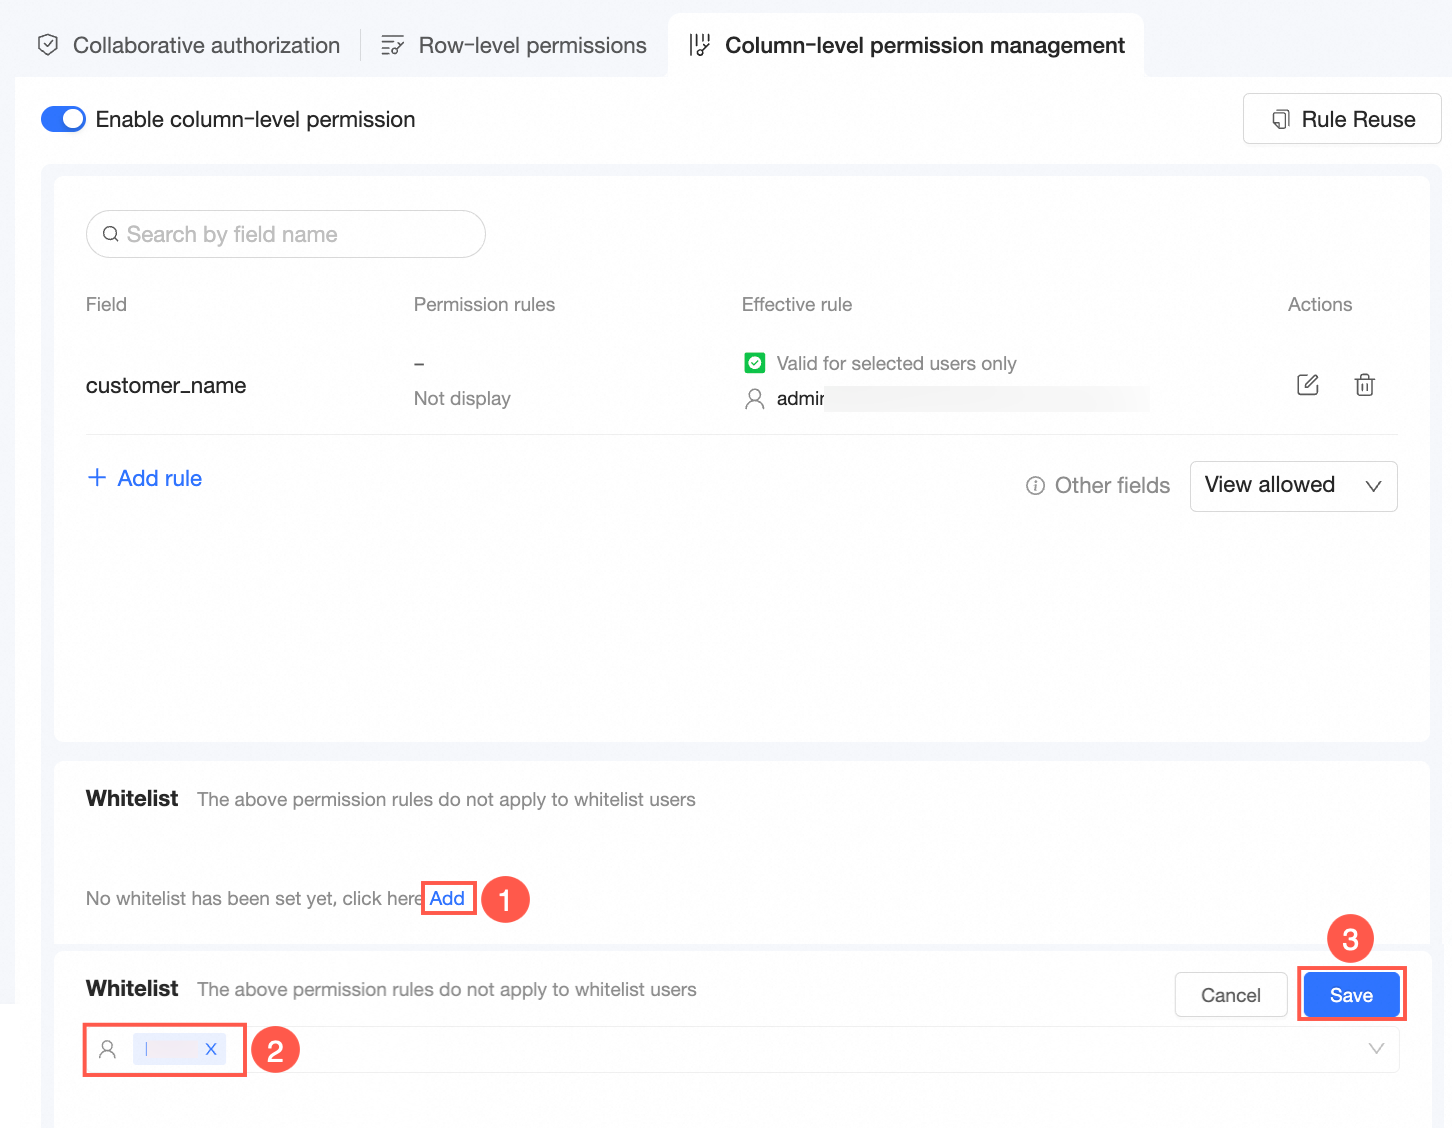Delete the customer_name rule
The image size is (1452, 1128).
pyautogui.click(x=1364, y=385)
